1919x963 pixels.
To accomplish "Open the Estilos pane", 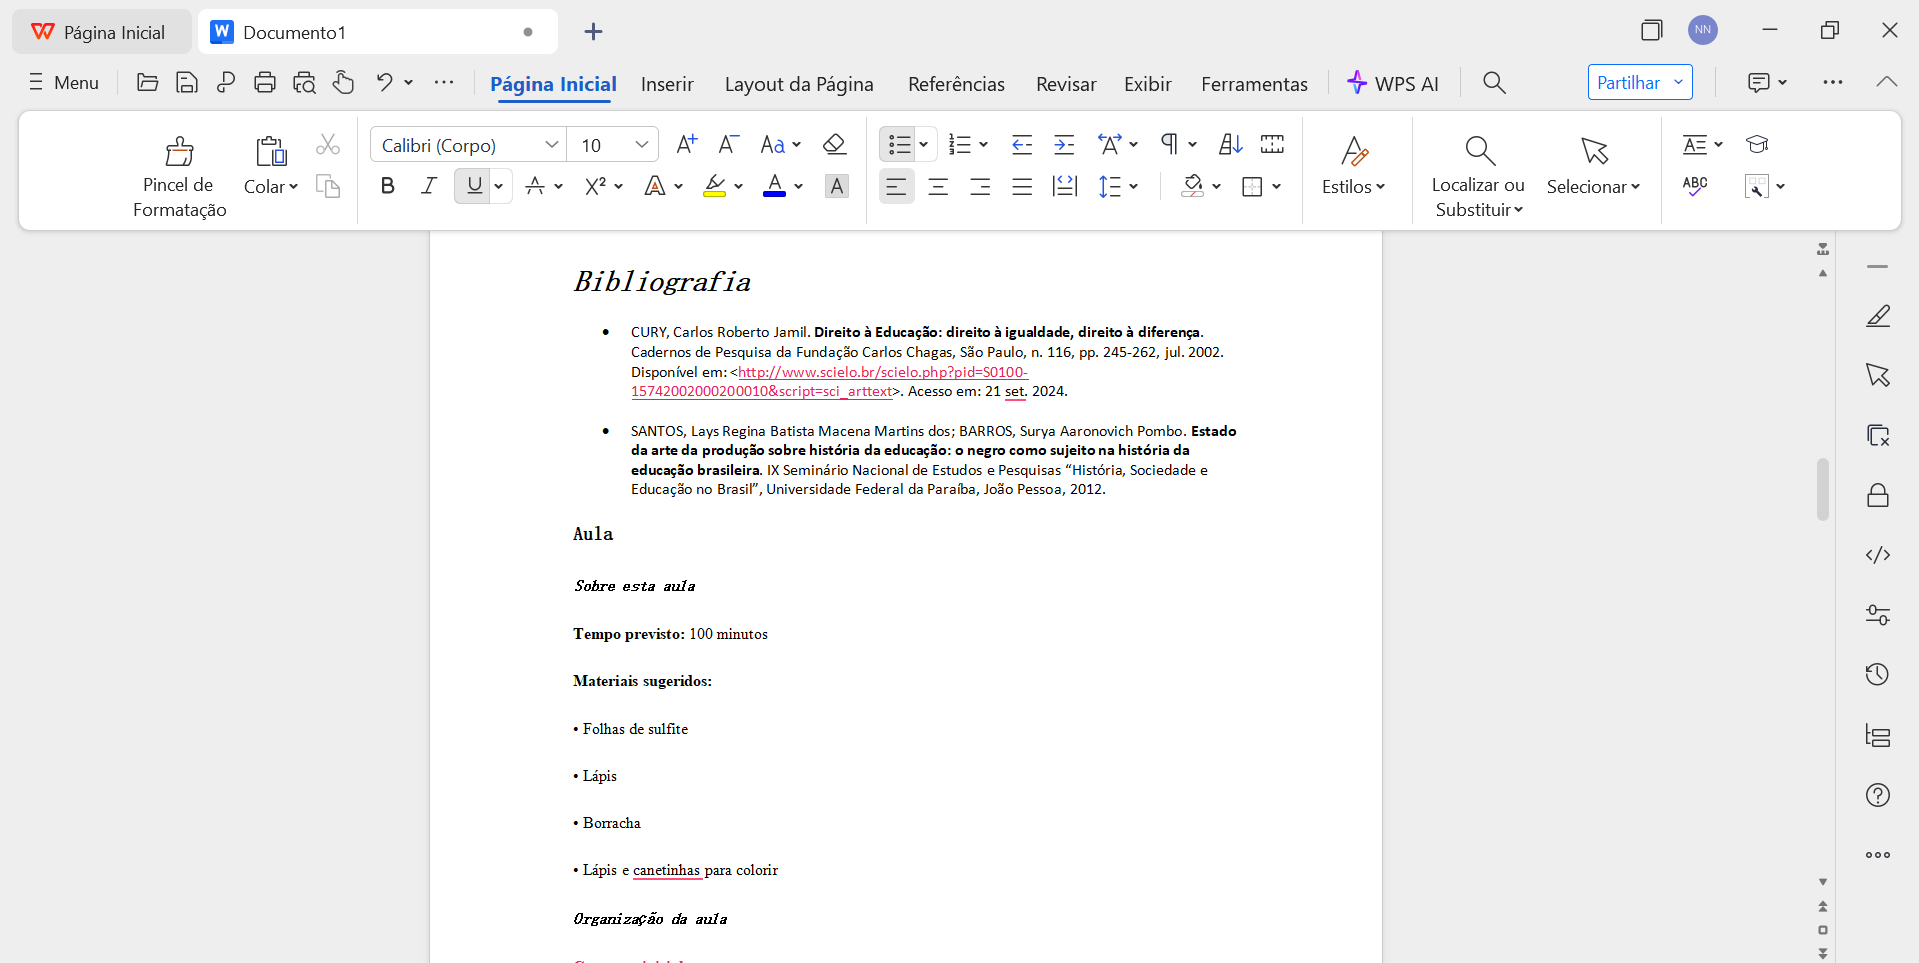I will coord(1354,170).
